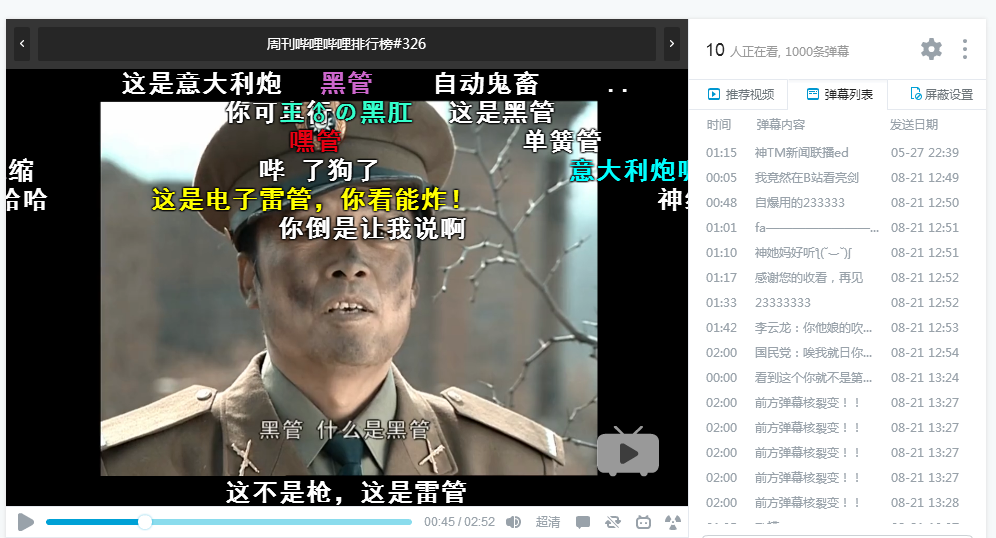This screenshot has height=538, width=996.
Task: Select 前方弹幕核裂变 row dated 08-21 13:28
Action: pos(832,502)
